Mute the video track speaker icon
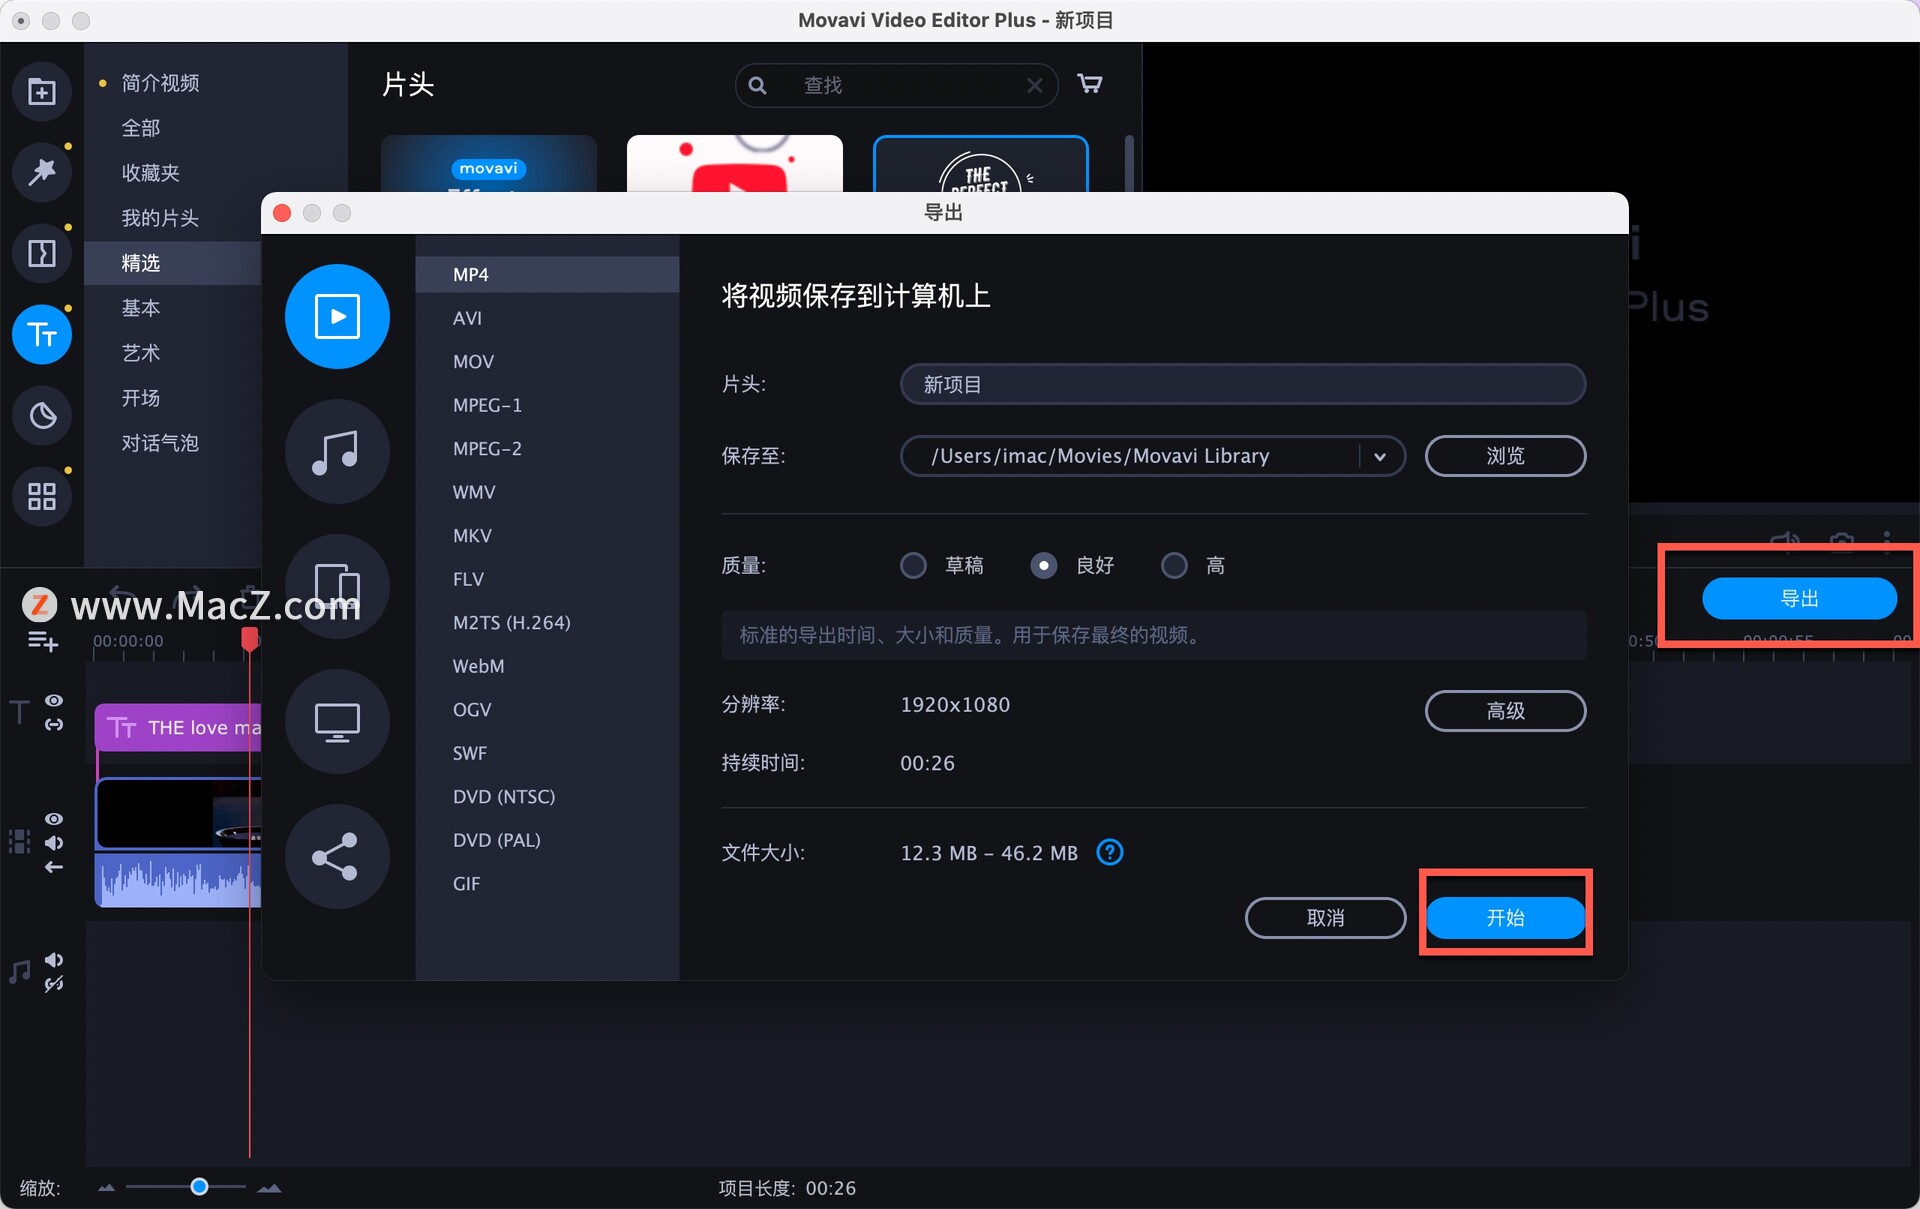 (x=55, y=843)
